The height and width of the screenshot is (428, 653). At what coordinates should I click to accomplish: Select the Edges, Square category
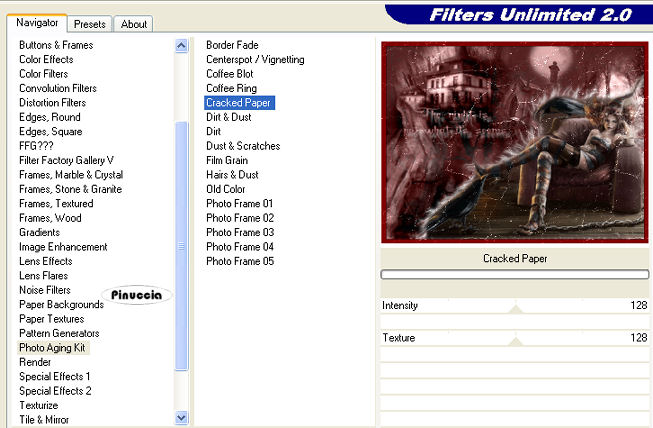click(51, 132)
